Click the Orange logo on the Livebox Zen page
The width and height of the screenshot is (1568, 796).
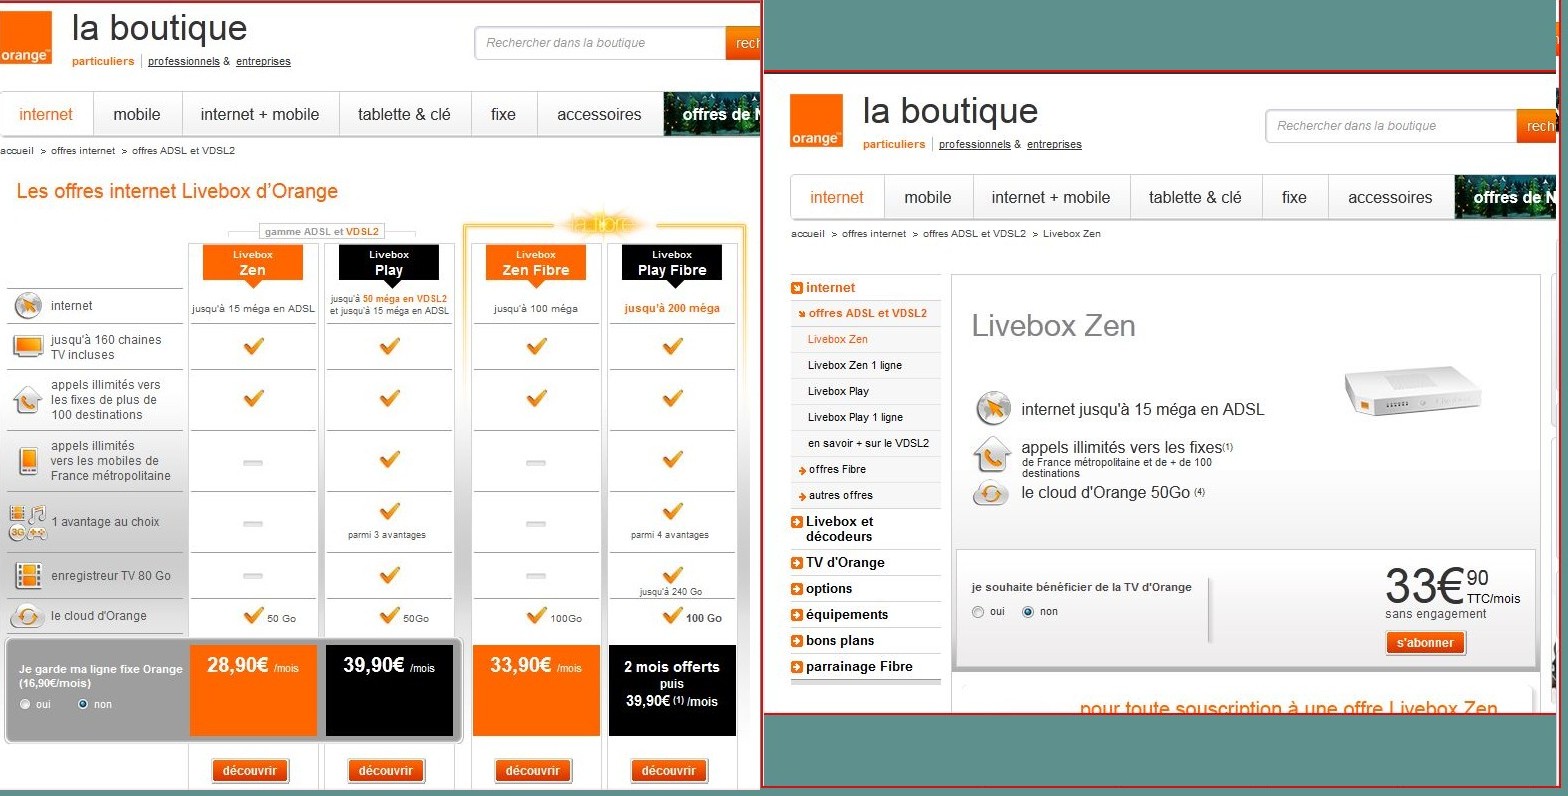click(x=816, y=121)
